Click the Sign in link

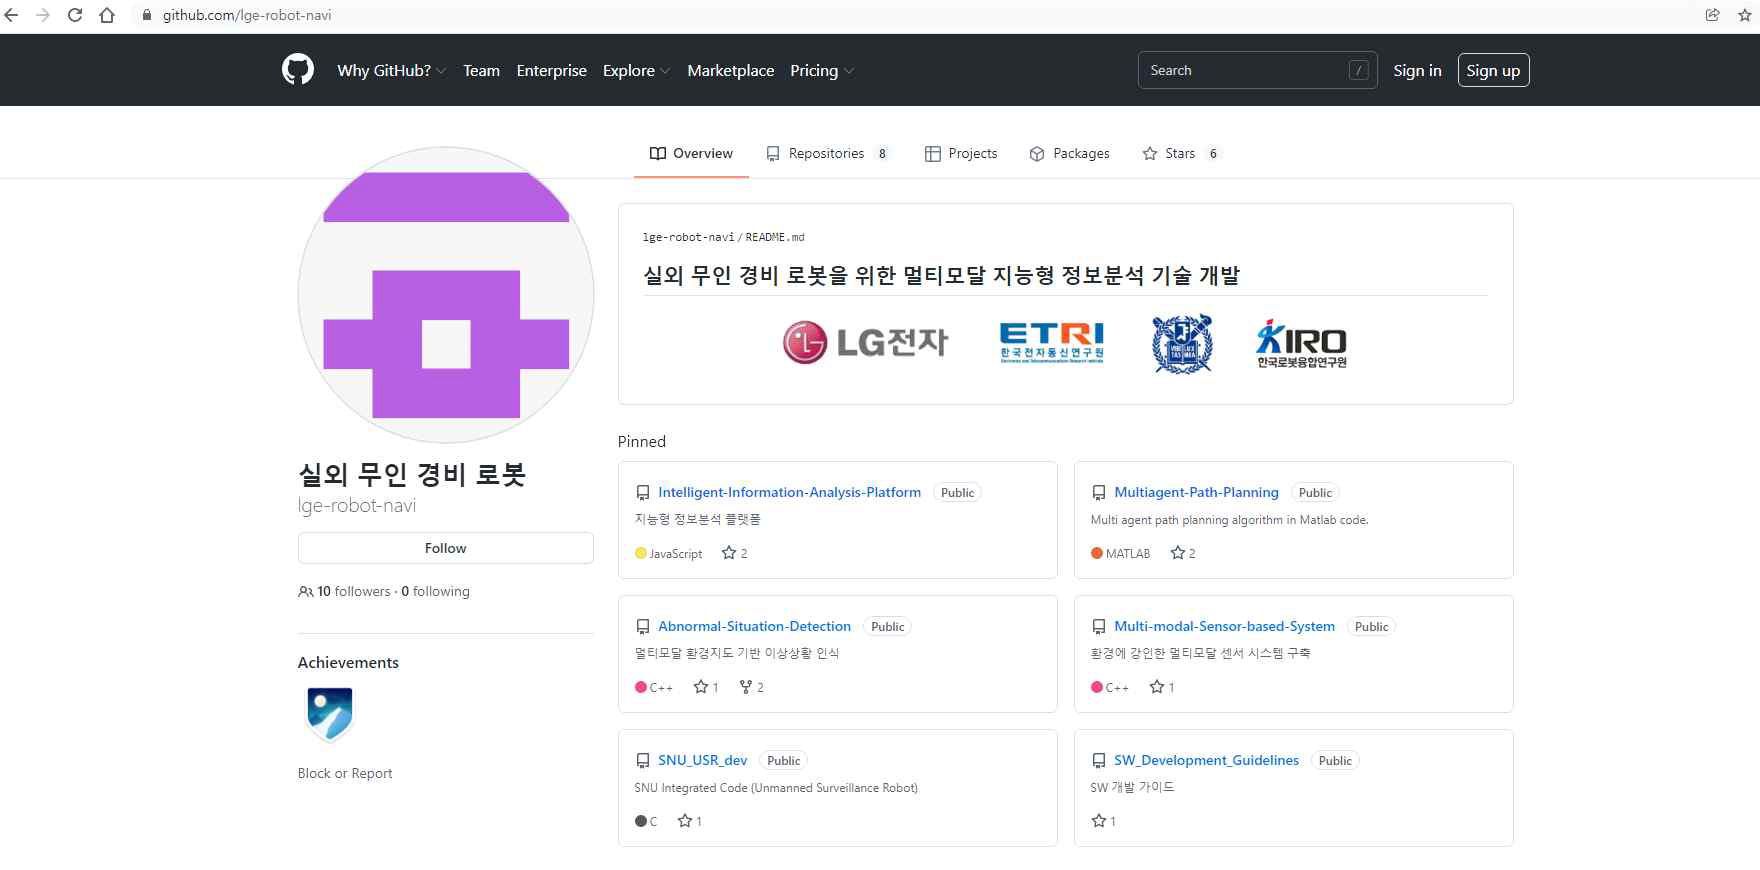click(1417, 70)
